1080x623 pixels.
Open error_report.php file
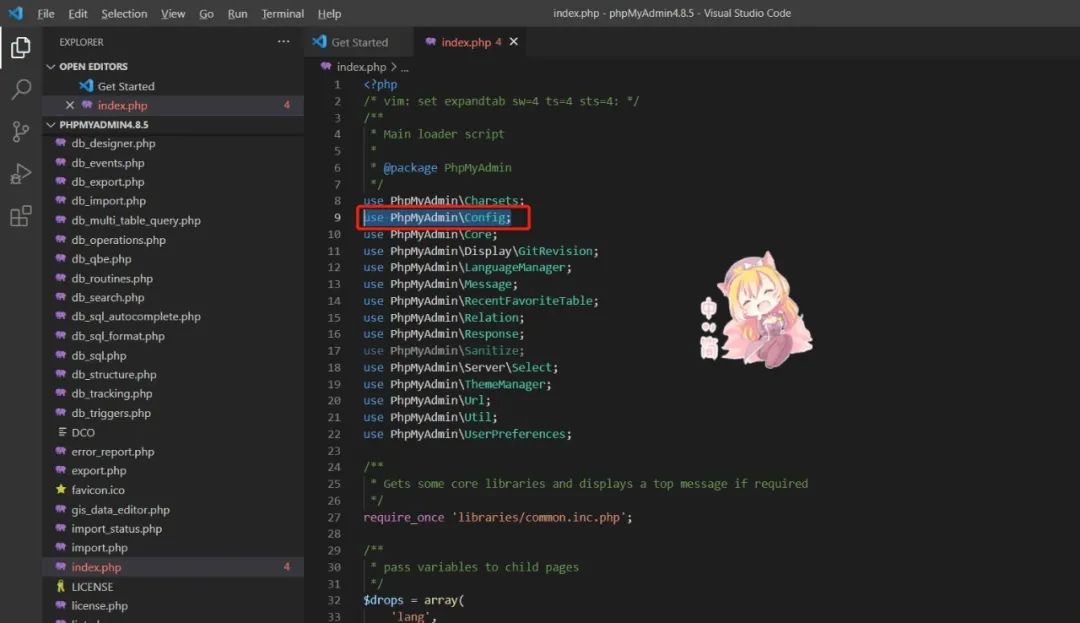point(112,452)
